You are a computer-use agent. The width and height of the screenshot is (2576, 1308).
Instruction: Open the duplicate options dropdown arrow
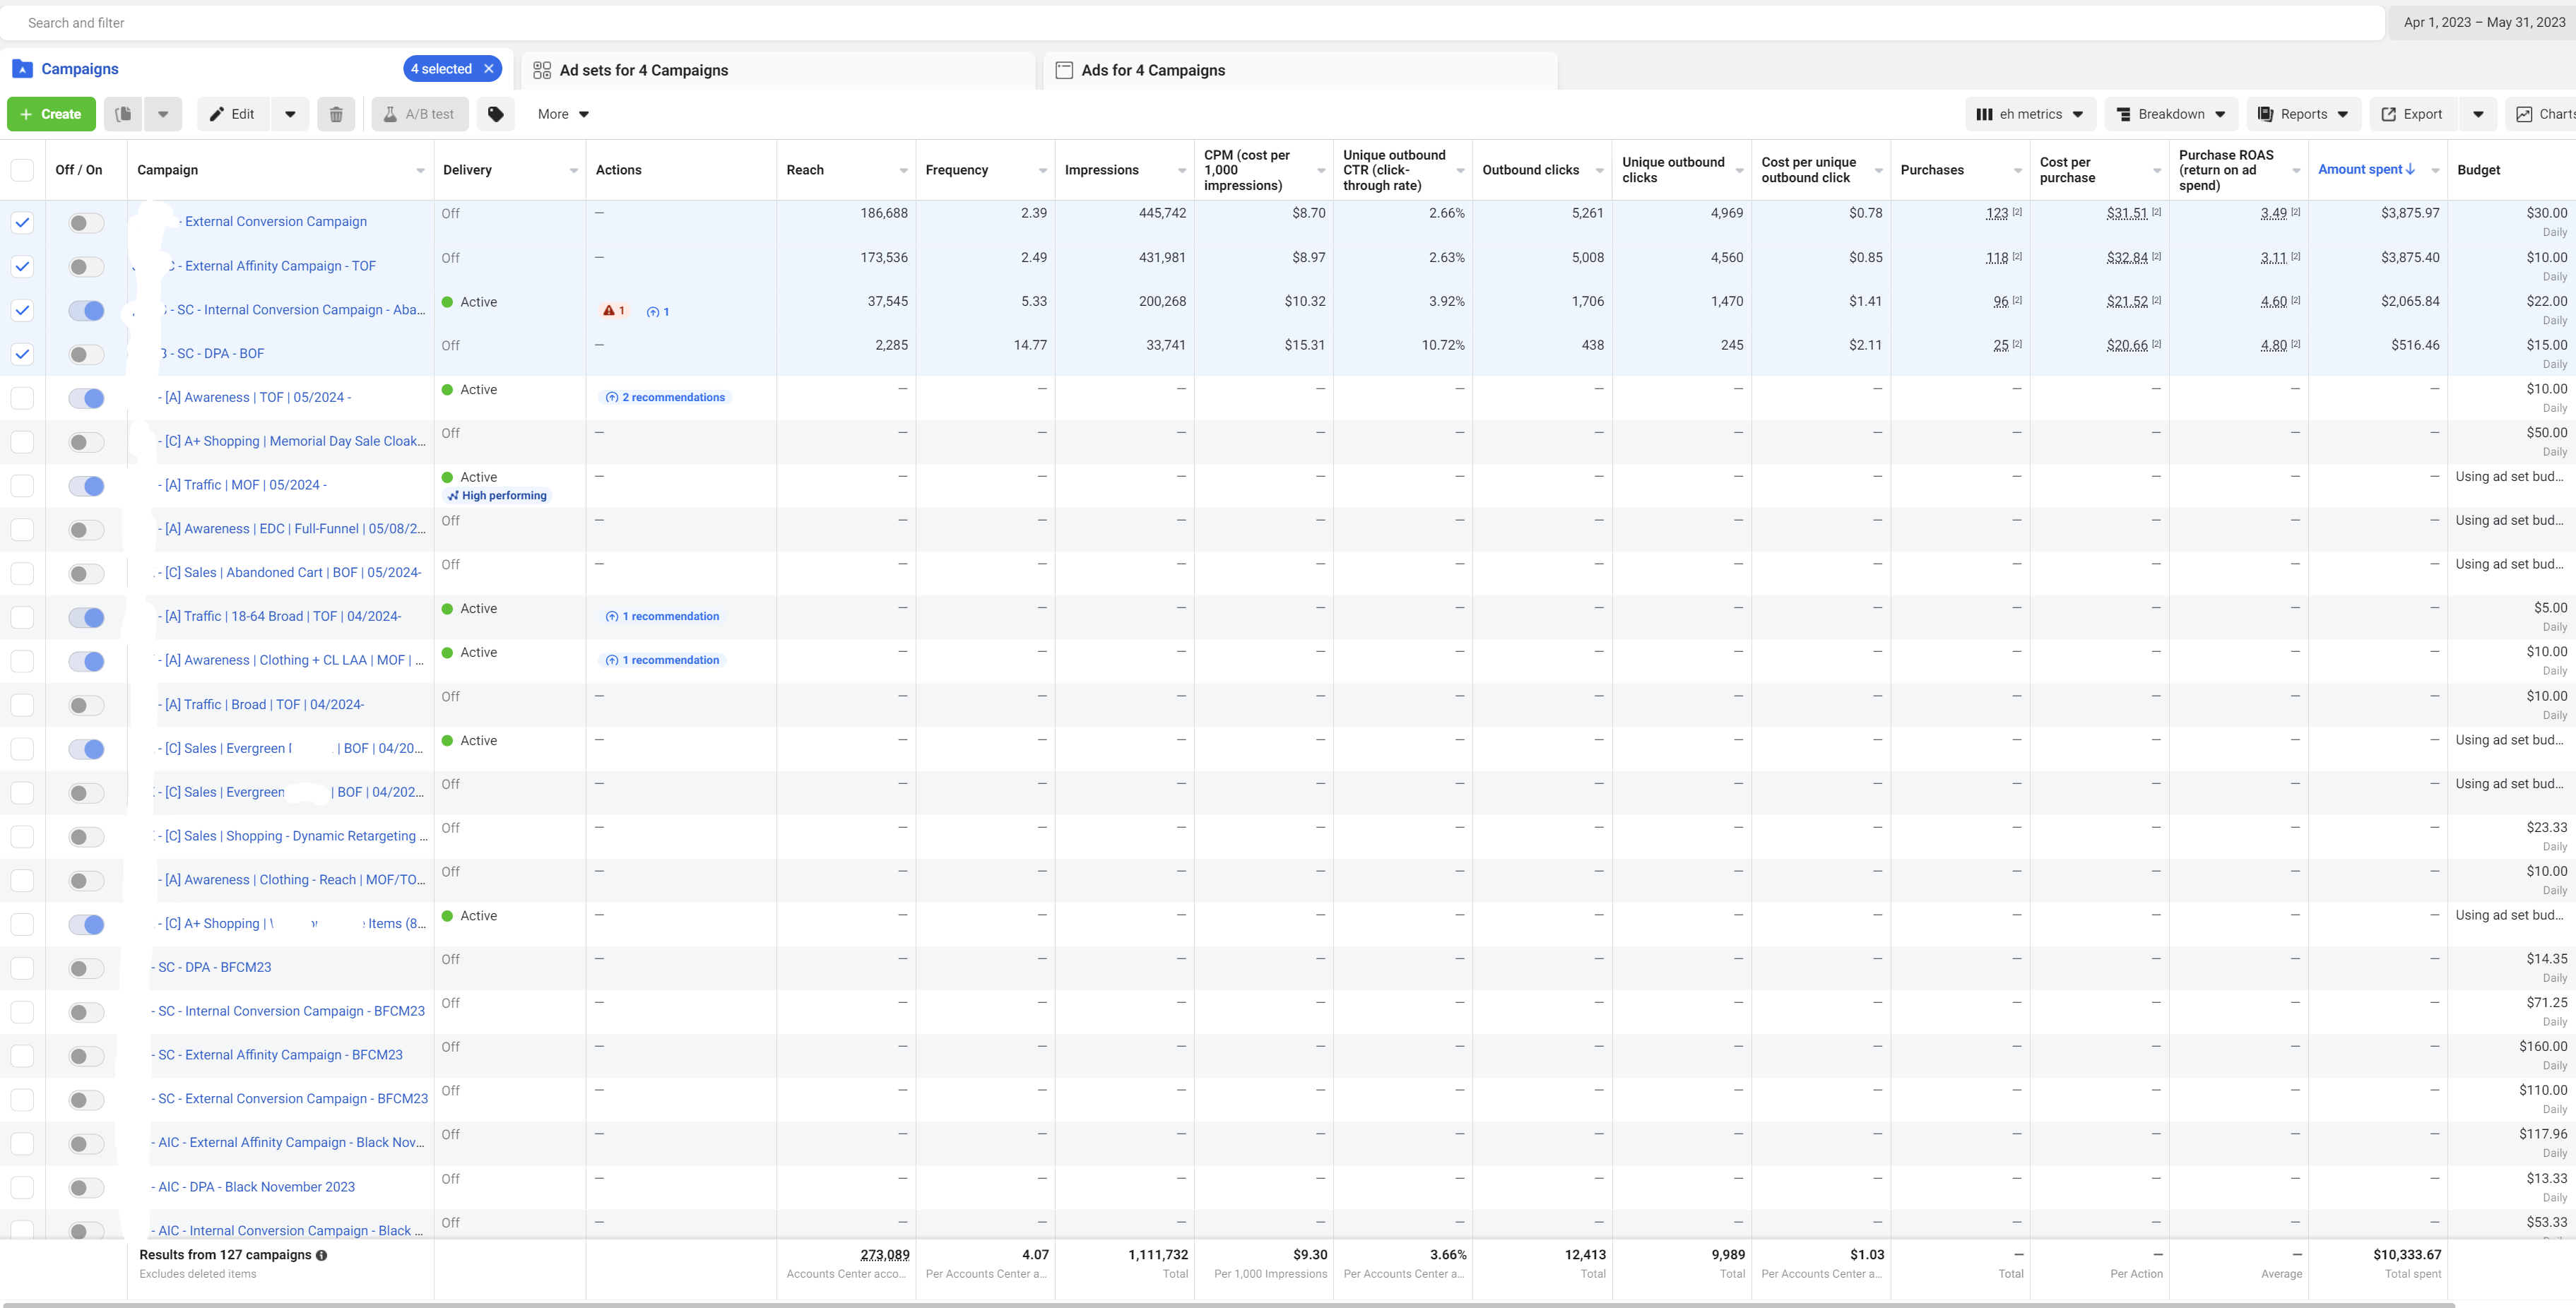(163, 114)
